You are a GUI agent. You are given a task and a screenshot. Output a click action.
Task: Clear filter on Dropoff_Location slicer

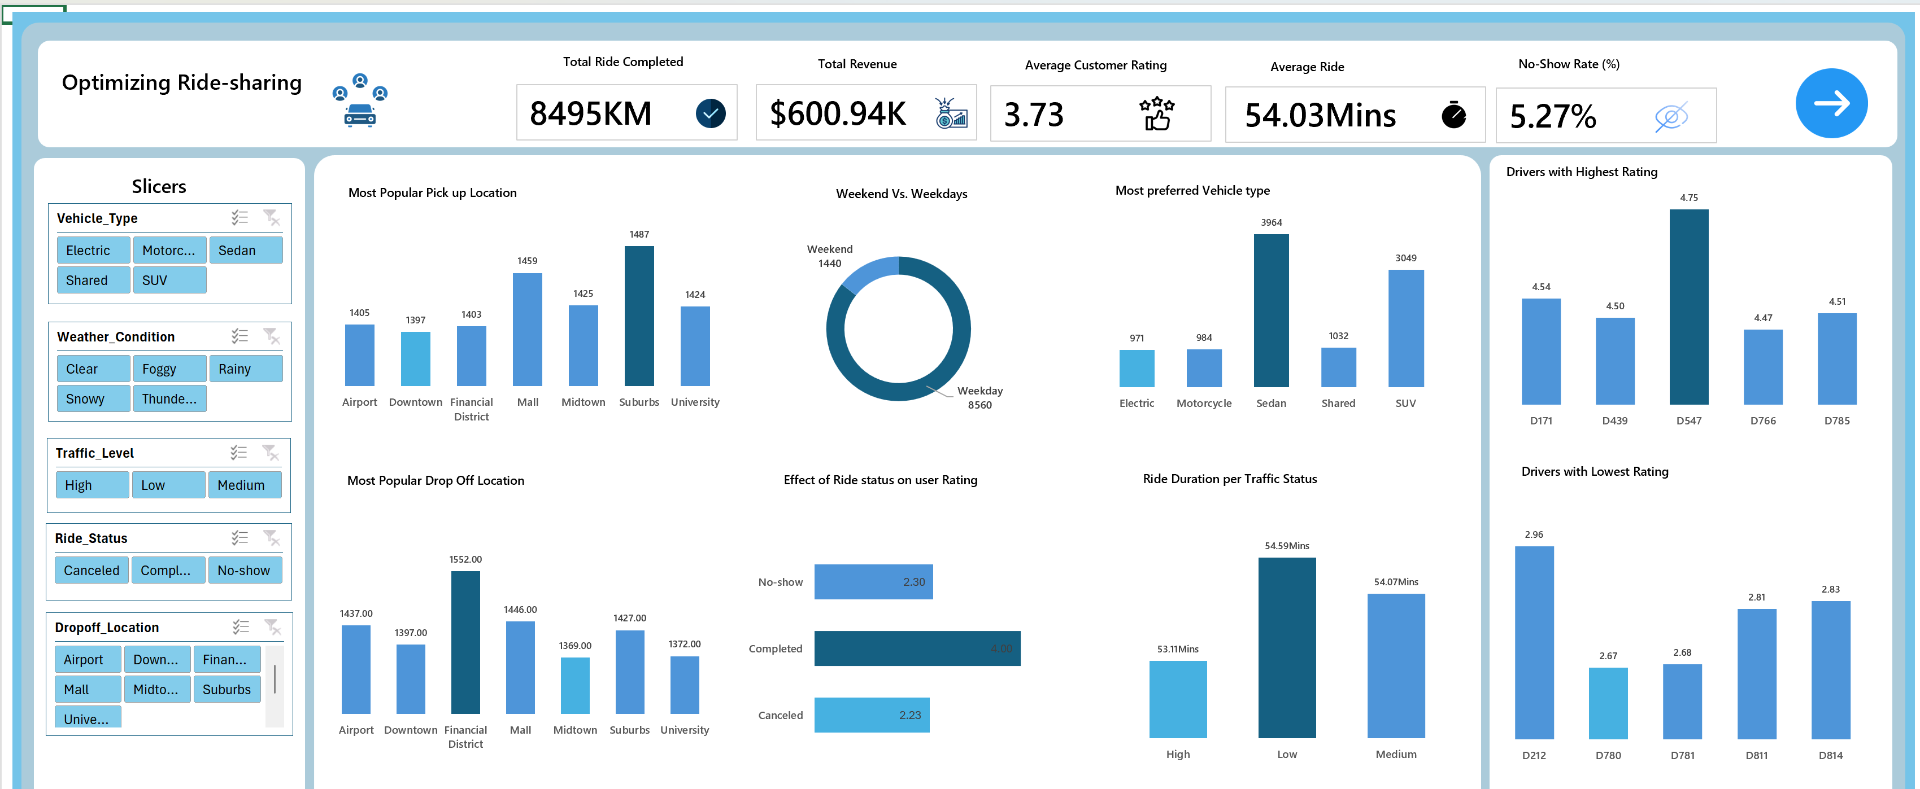click(x=272, y=627)
